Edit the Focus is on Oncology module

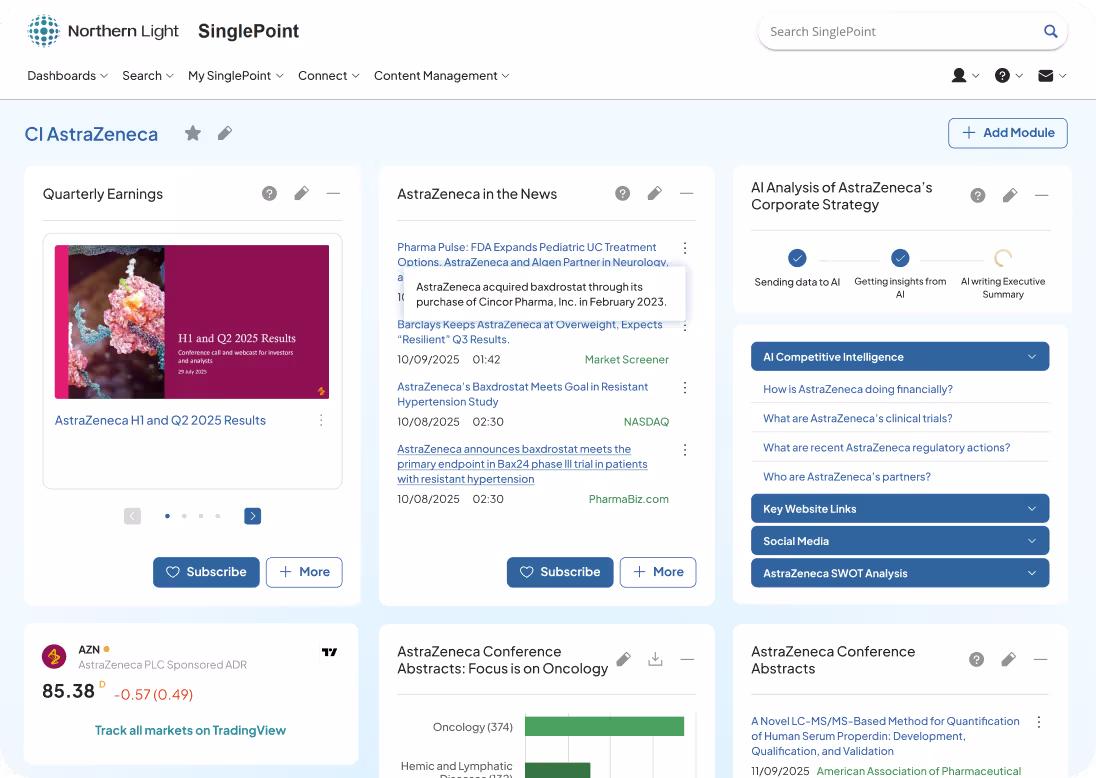coord(623,659)
